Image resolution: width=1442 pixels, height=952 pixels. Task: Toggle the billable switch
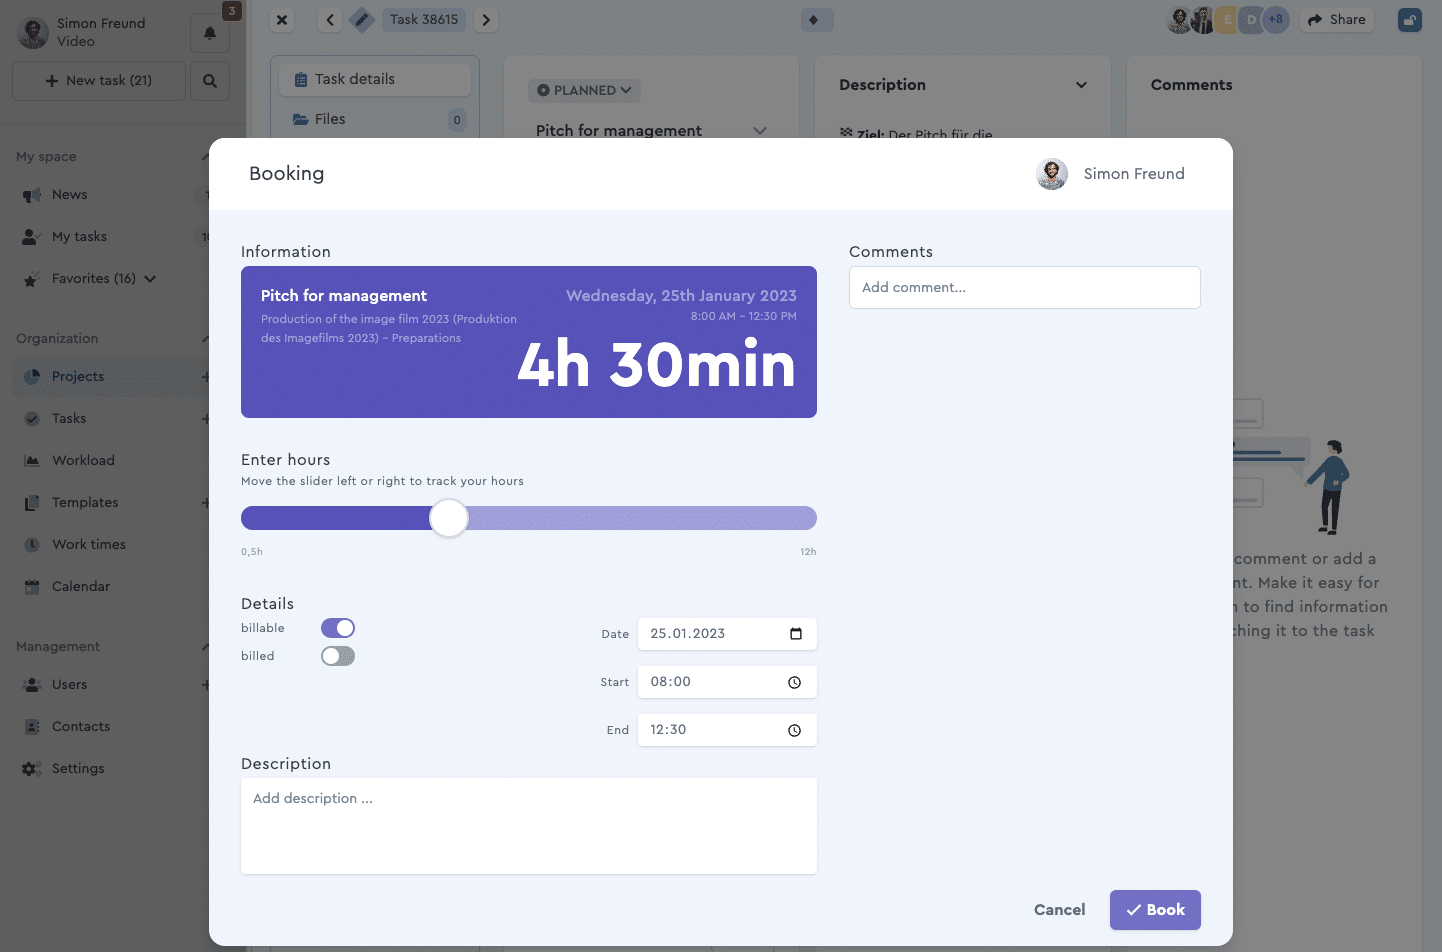click(338, 628)
